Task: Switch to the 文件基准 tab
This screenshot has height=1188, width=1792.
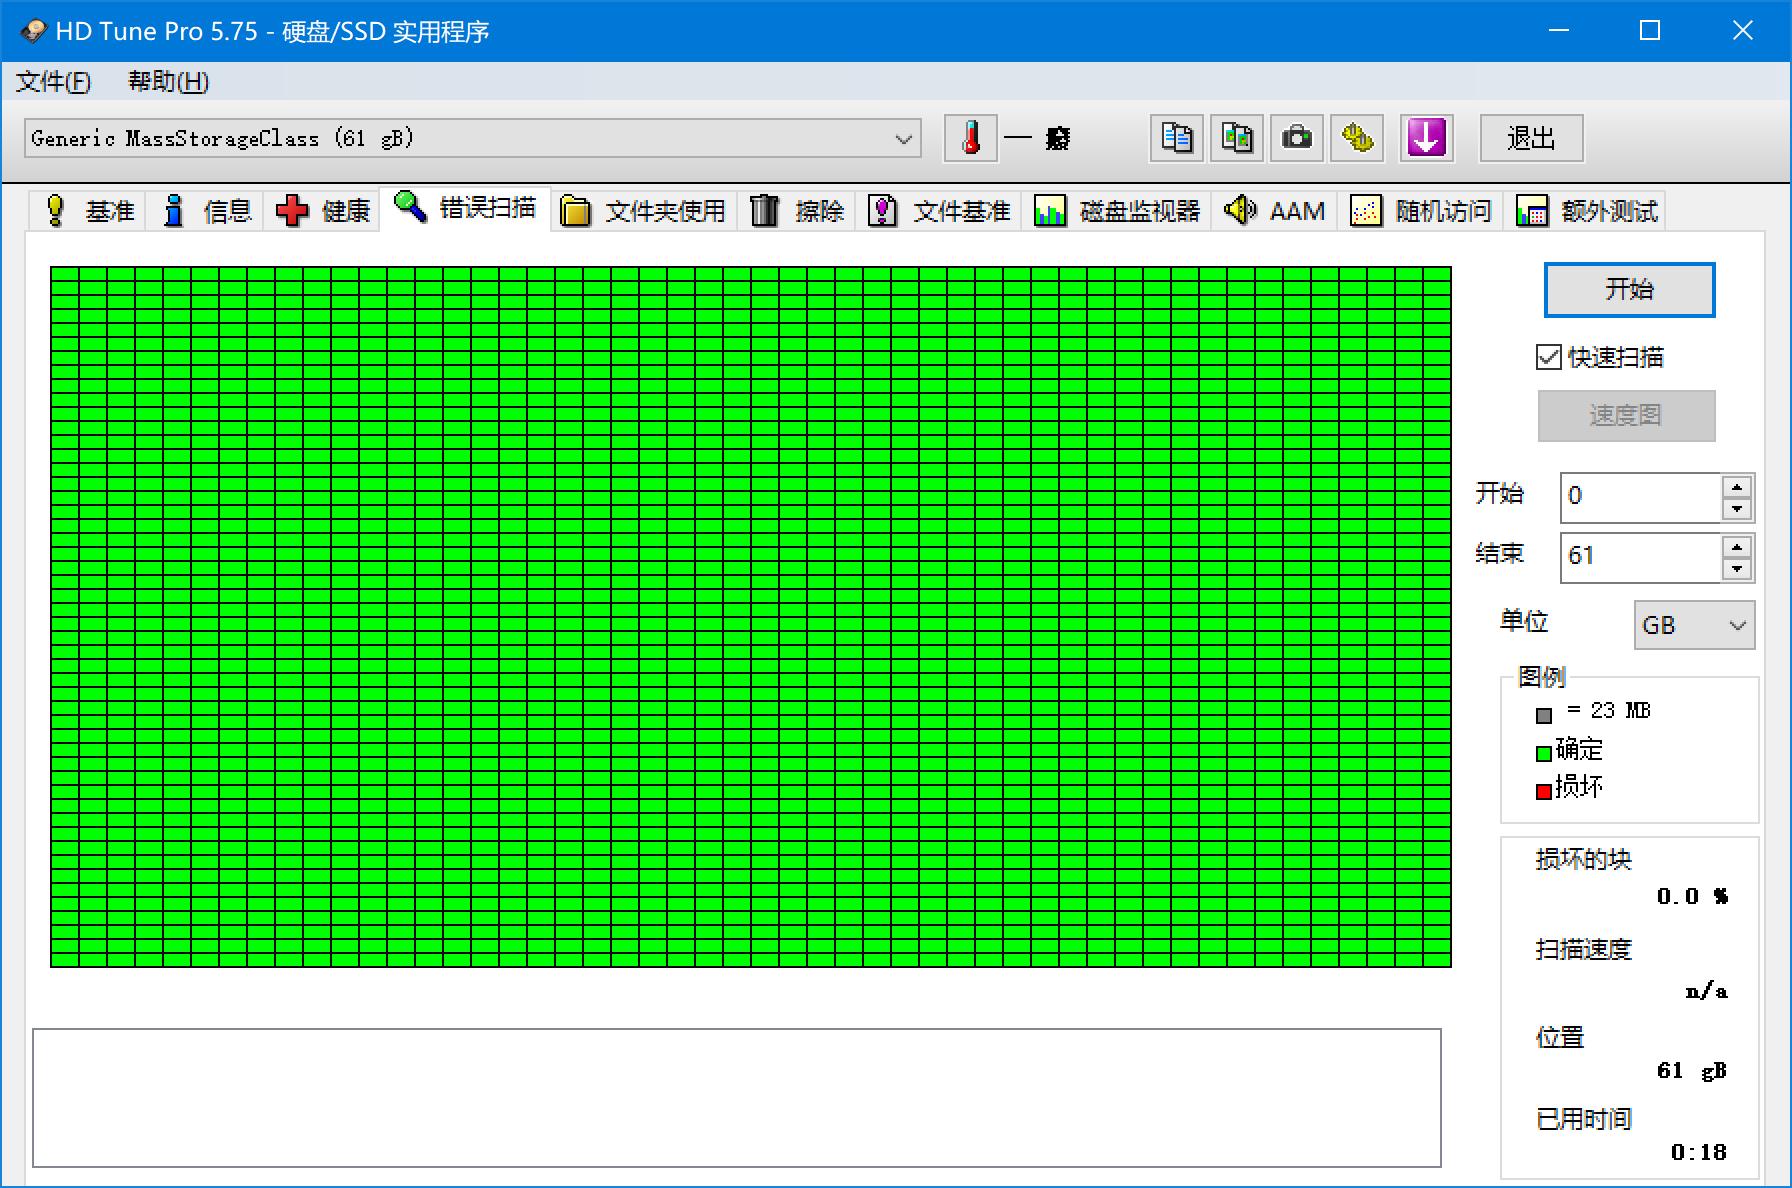Action: [939, 211]
